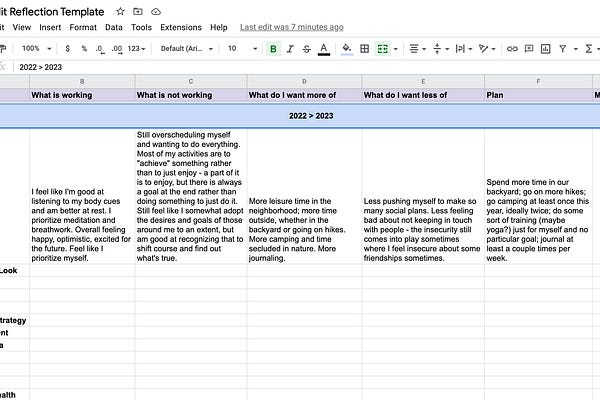Open the Insert menu
This screenshot has height=400, width=600.
50,27
